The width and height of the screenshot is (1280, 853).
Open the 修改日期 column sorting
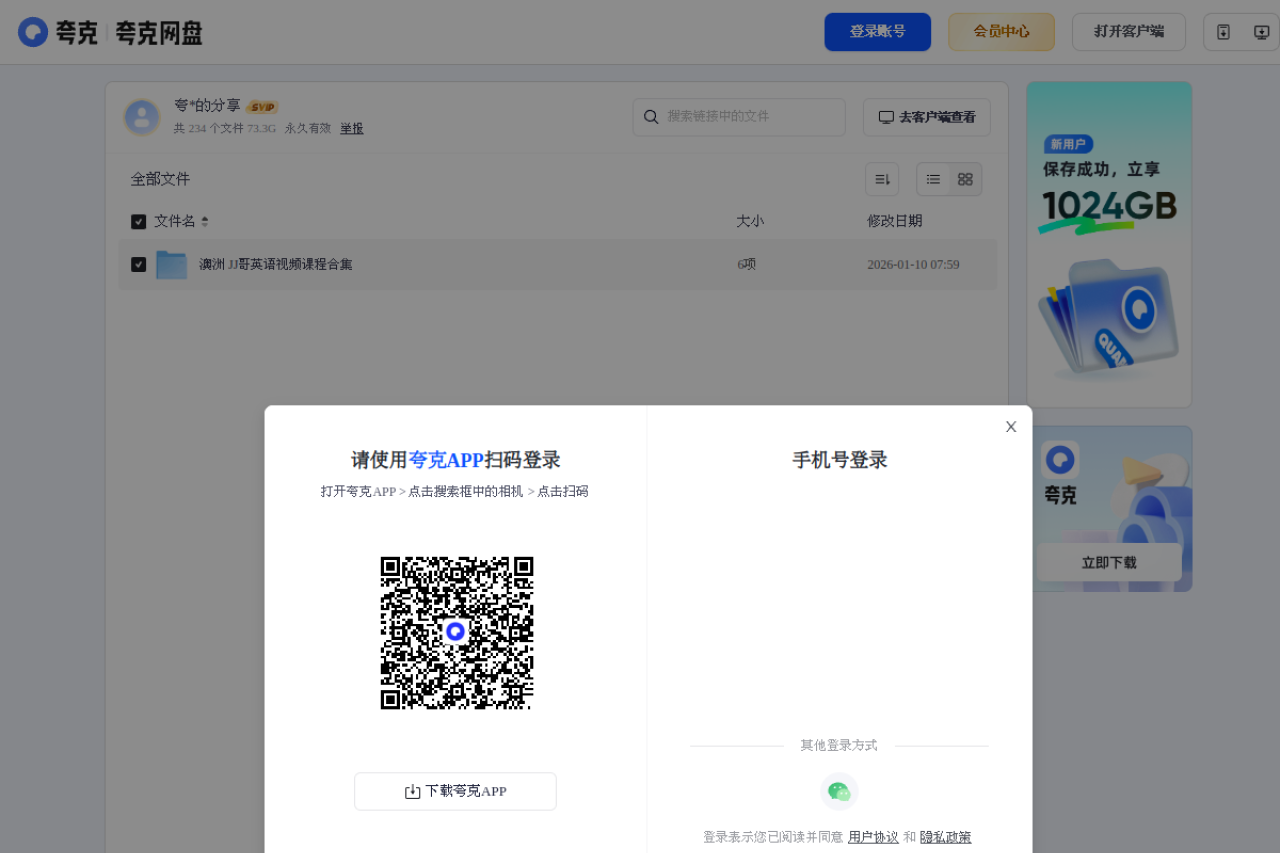click(893, 221)
